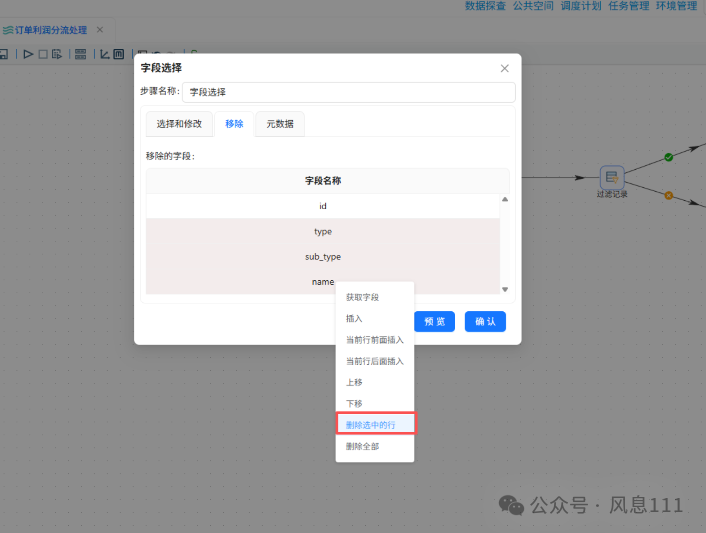The image size is (706, 533).
Task: Choose 获取字段 from the context menu
Action: coord(375,297)
